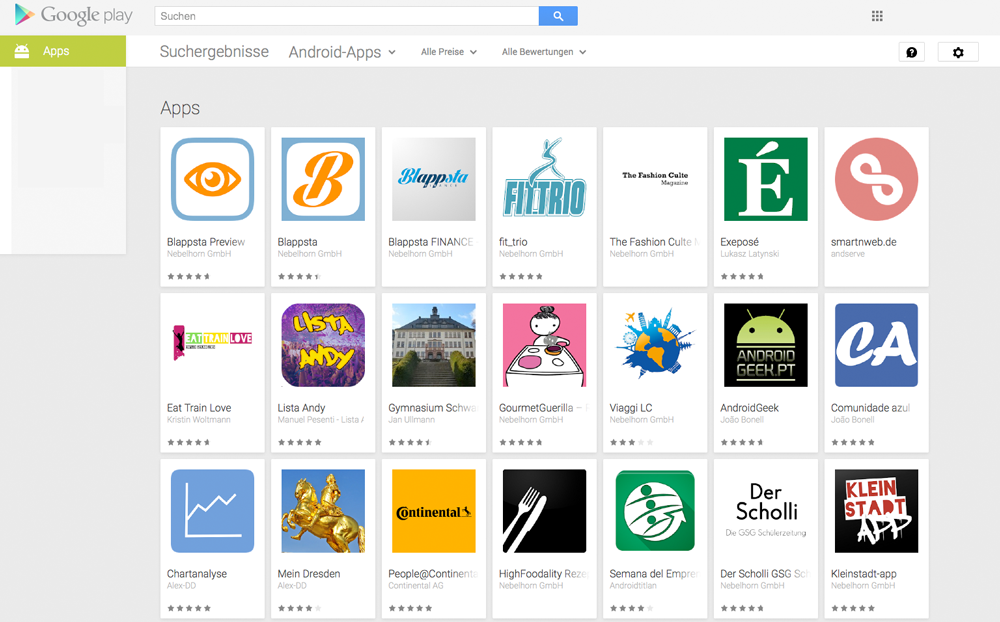Open the settings gear button
1000x622 pixels.
[958, 52]
